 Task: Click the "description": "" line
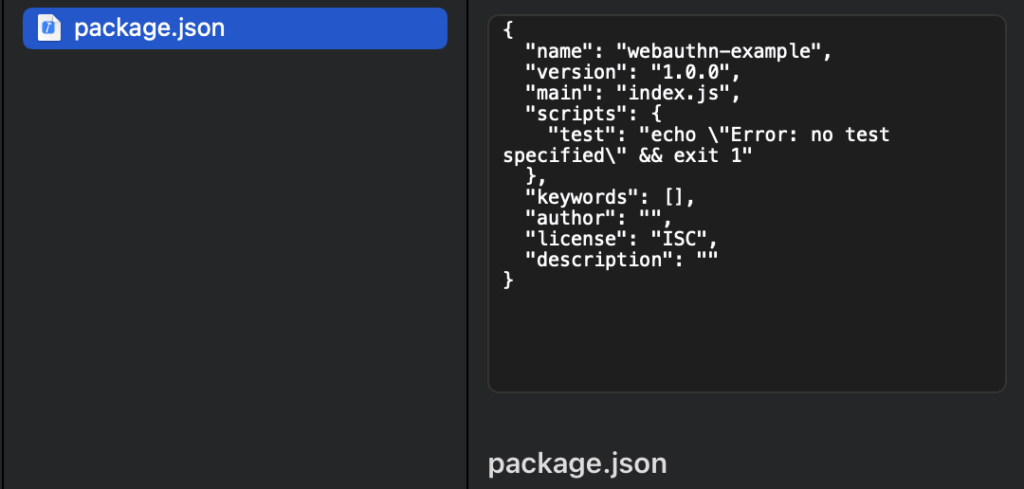coord(620,259)
